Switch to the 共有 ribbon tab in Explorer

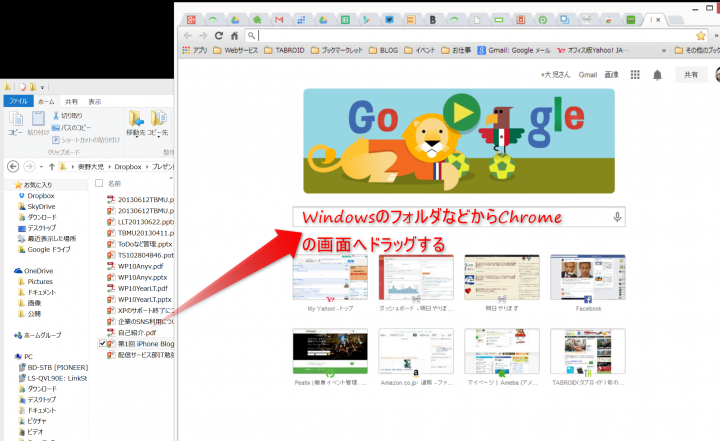pyautogui.click(x=71, y=102)
